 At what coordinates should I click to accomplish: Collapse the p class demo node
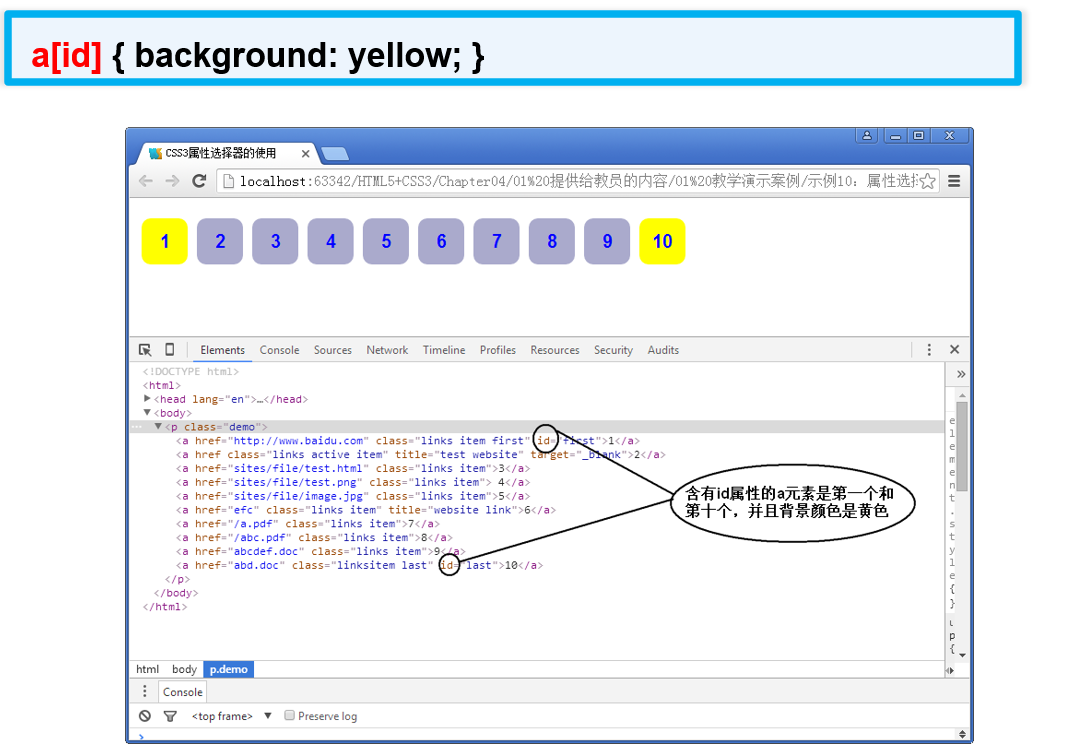pyautogui.click(x=157, y=427)
